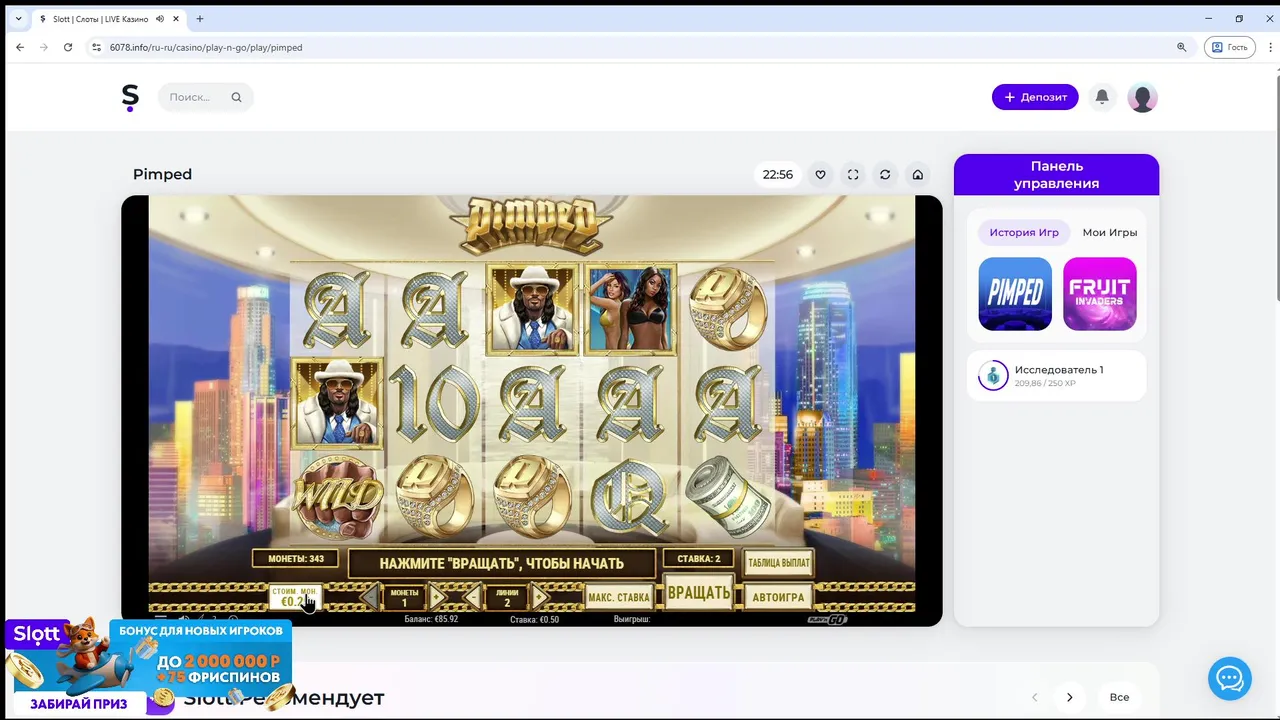The height and width of the screenshot is (720, 1280).
Task: Click the Депозит button
Action: click(1035, 97)
